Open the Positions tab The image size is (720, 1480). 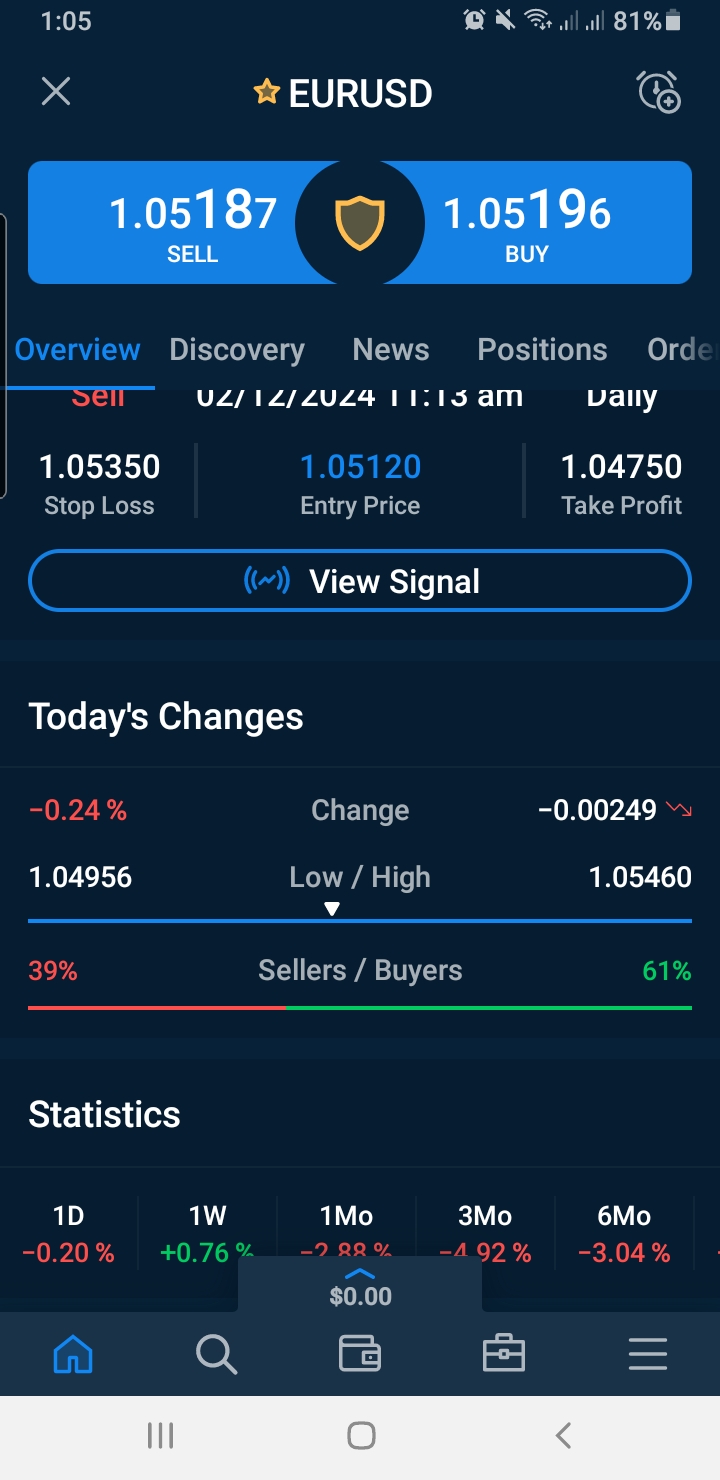[x=542, y=349]
